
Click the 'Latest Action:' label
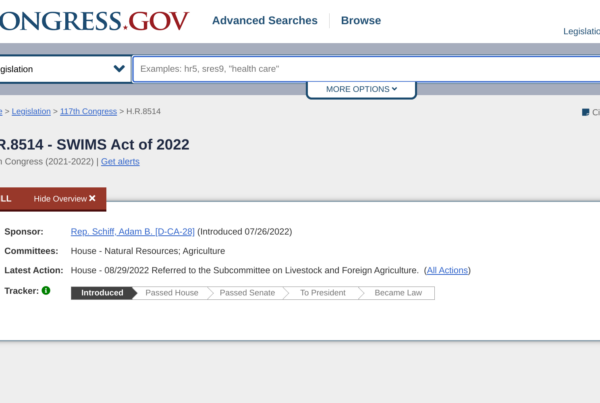(34, 270)
